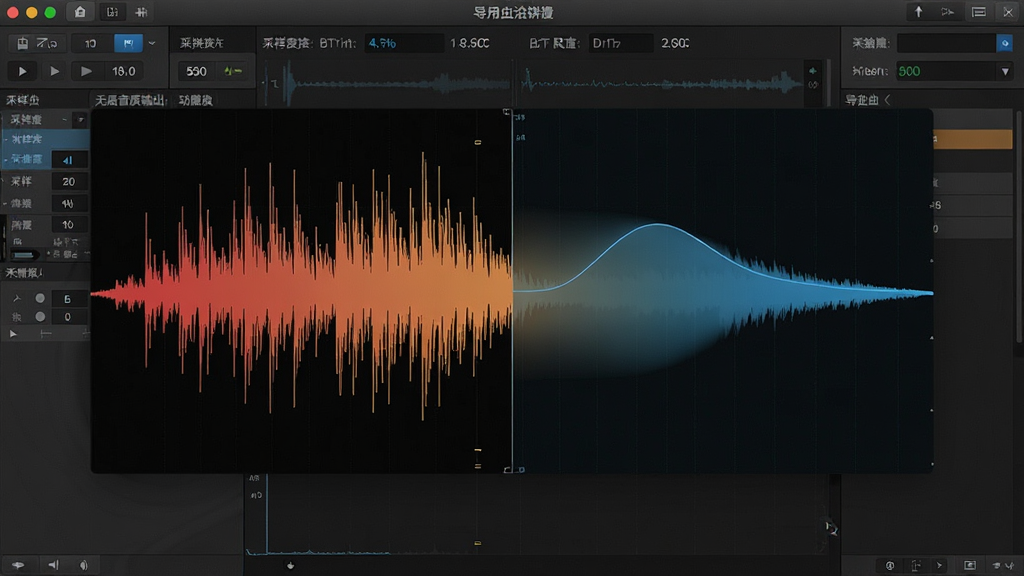Click the green plus icon beside the overview waveform
Screen dimensions: 1024x576
(812, 71)
